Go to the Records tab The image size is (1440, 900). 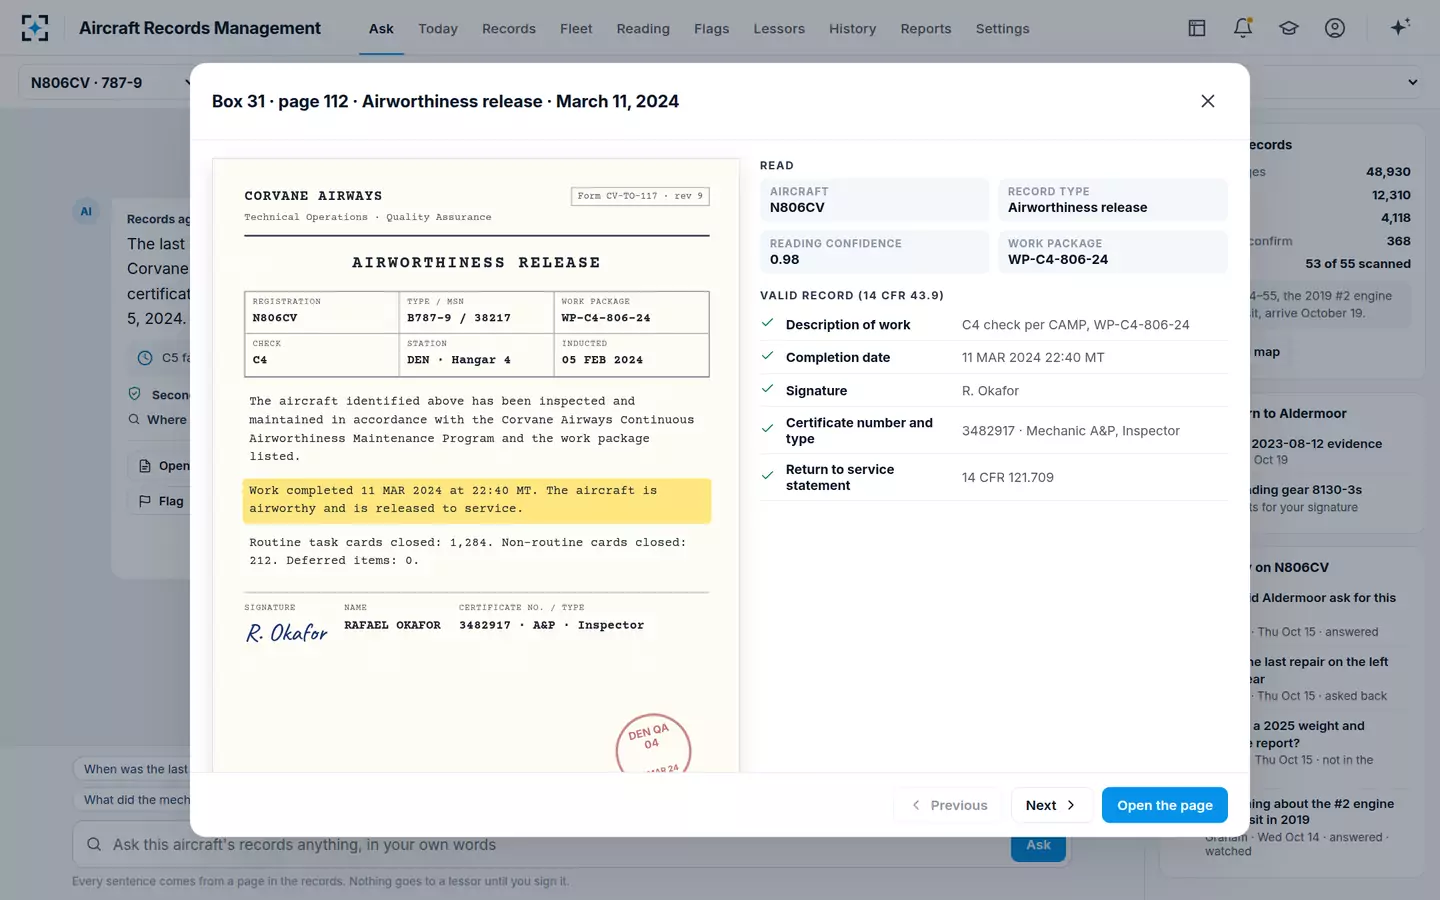click(x=509, y=28)
